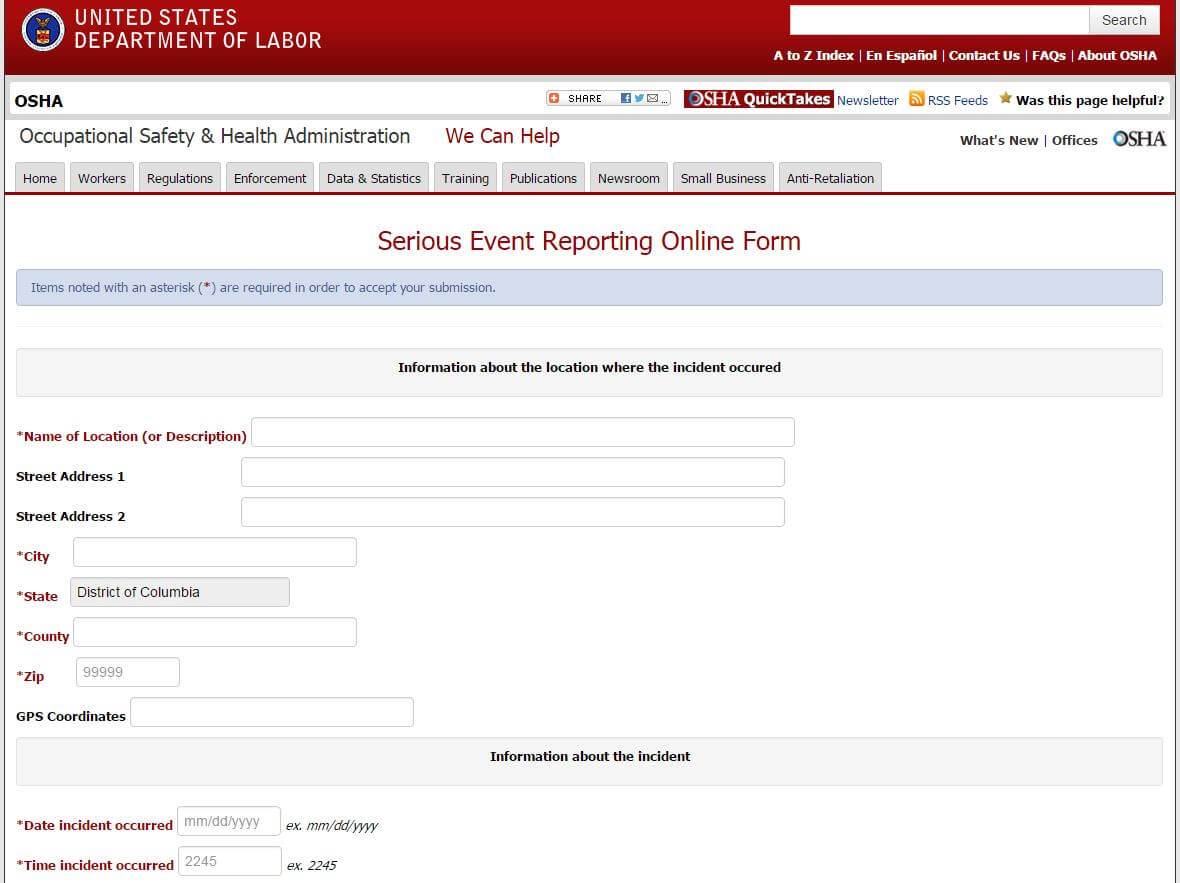Click the Search button
The height and width of the screenshot is (883, 1180).
pos(1124,20)
